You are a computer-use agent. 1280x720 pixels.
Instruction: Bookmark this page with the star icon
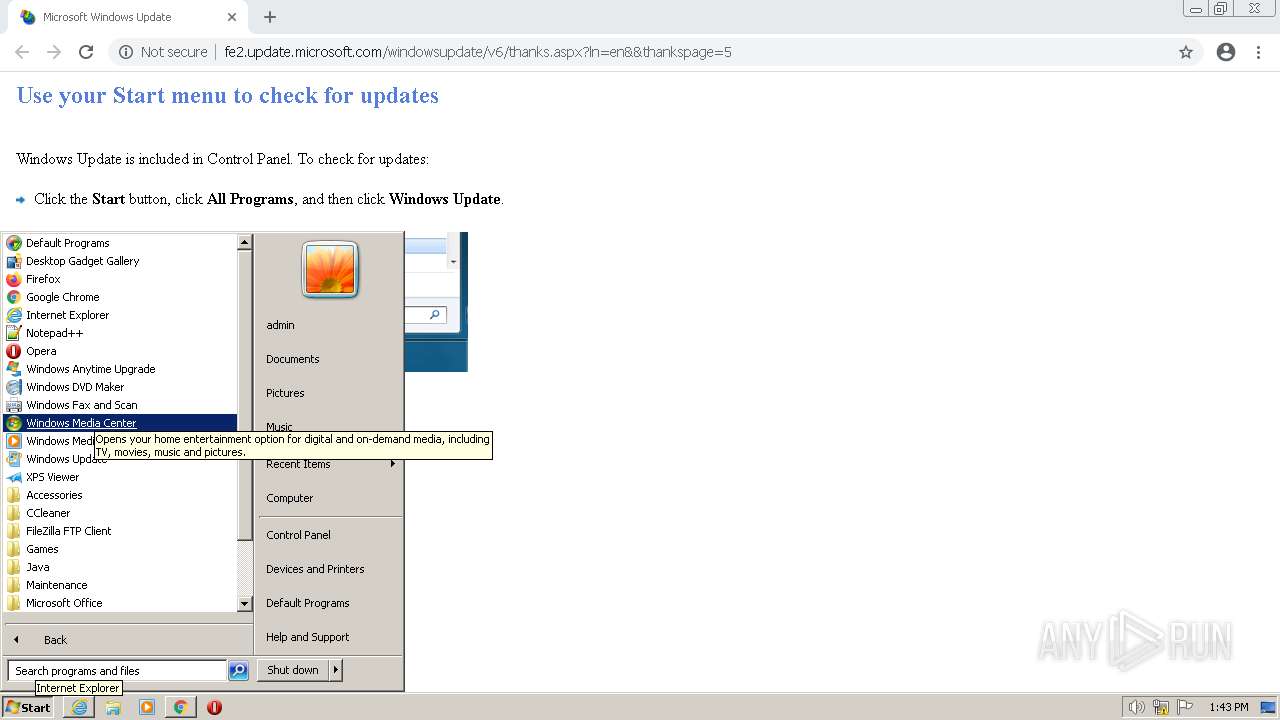(1186, 52)
